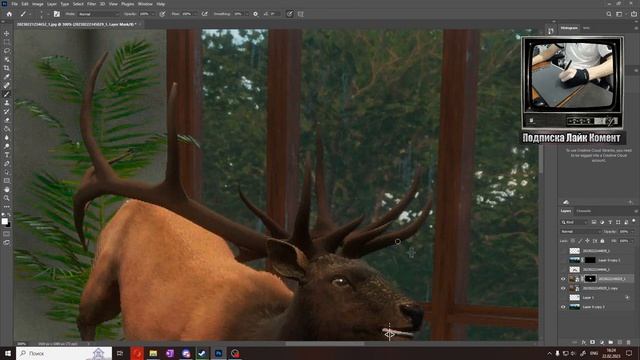This screenshot has height=360, width=640.
Task: Toggle lock transparent pixels in Layers panel
Action: [x=573, y=241]
